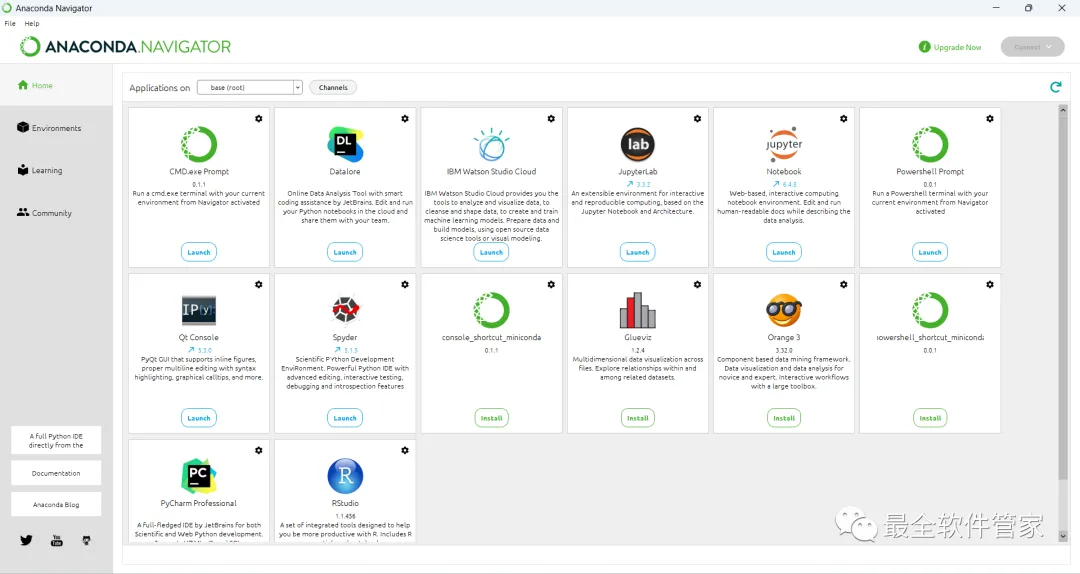Viewport: 1080px width, 574px height.
Task: Click the scrollbar up arrow
Action: click(1063, 110)
